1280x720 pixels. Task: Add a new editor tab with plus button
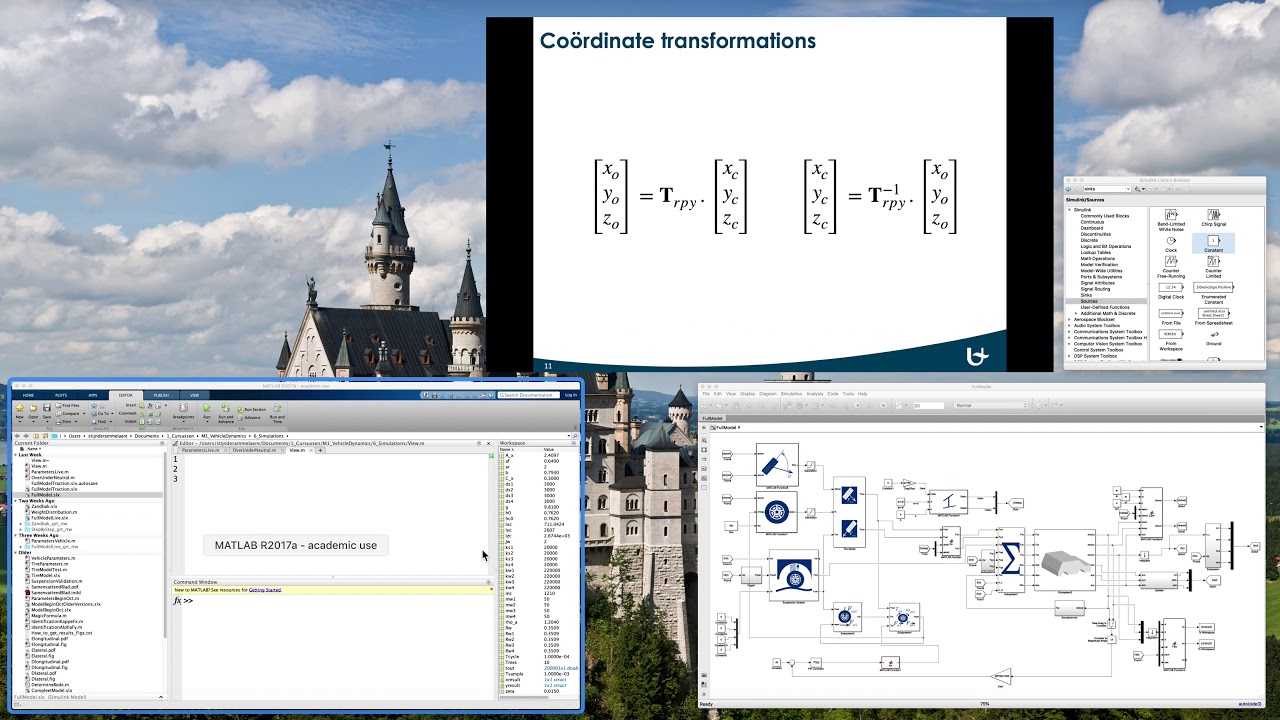click(x=320, y=450)
